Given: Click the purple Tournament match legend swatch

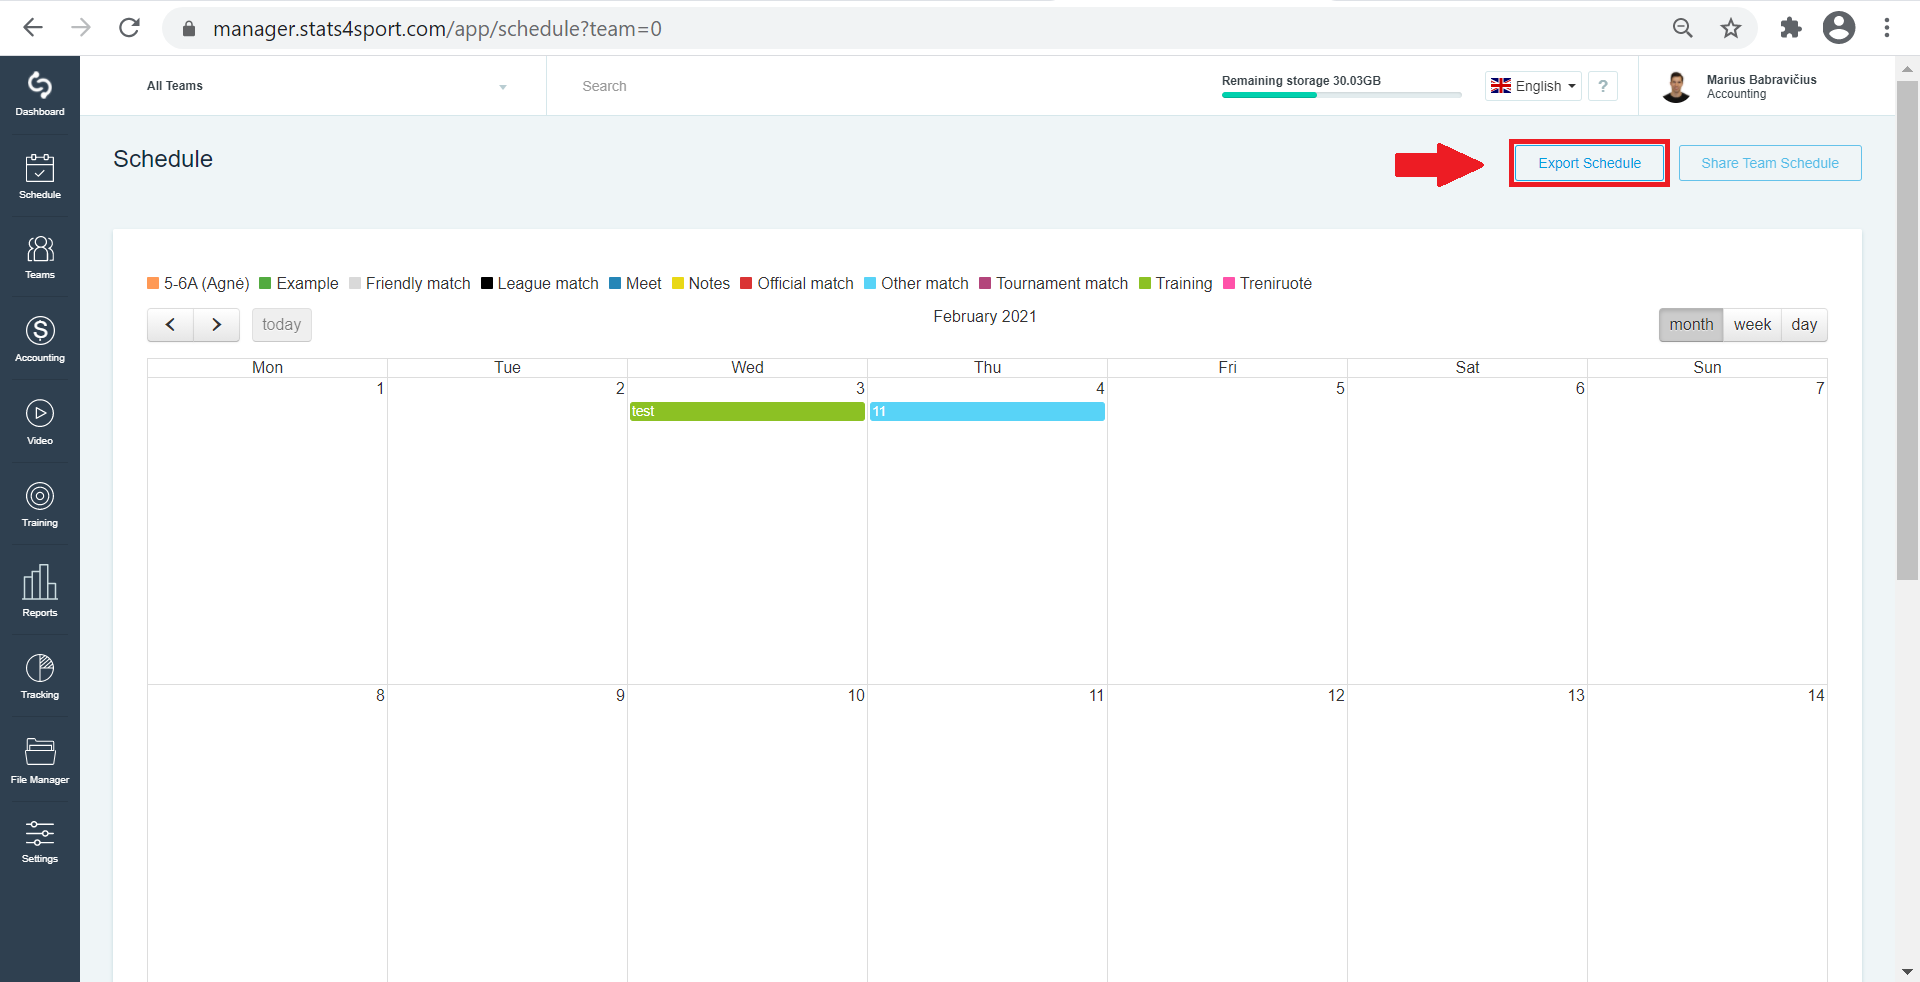Looking at the screenshot, I should pos(985,283).
